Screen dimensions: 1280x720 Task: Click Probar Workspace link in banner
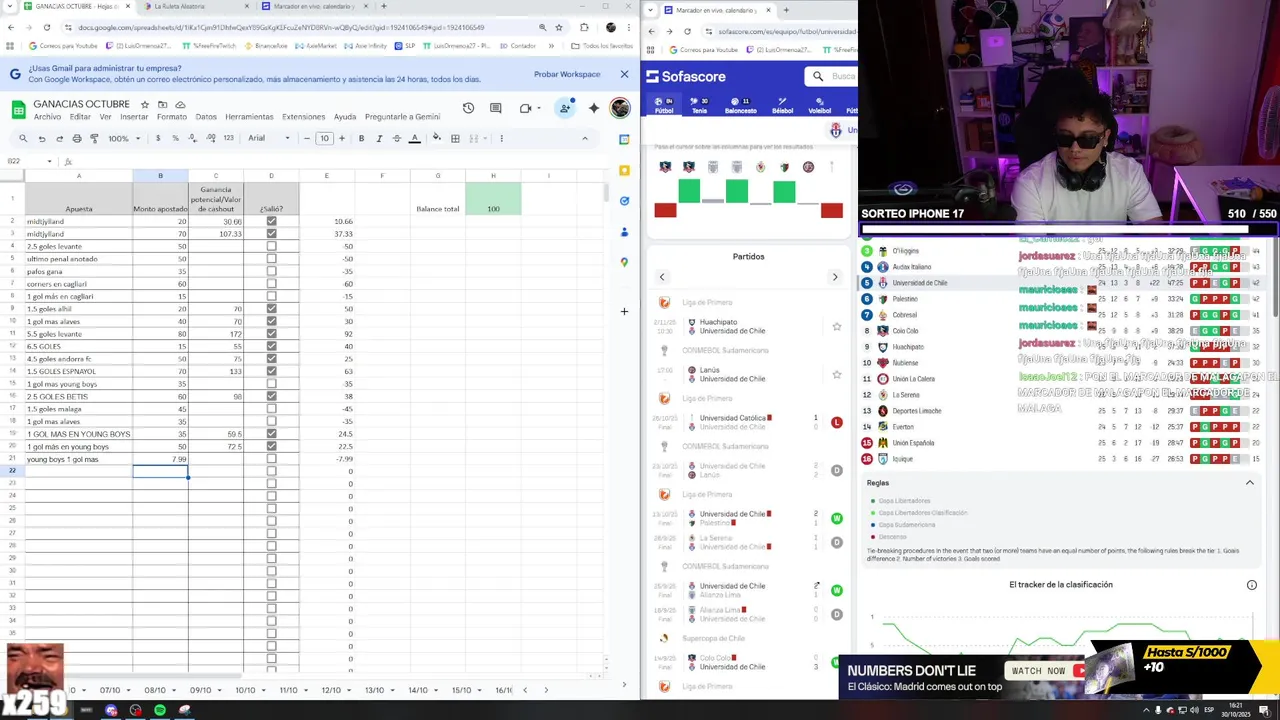(567, 74)
